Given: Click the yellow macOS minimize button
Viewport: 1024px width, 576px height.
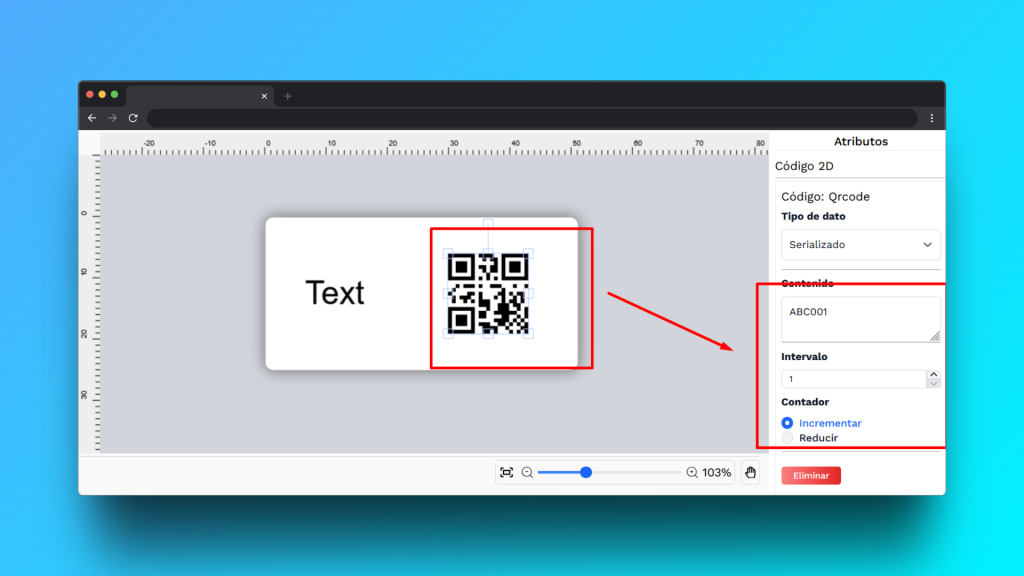Looking at the screenshot, I should click(102, 95).
